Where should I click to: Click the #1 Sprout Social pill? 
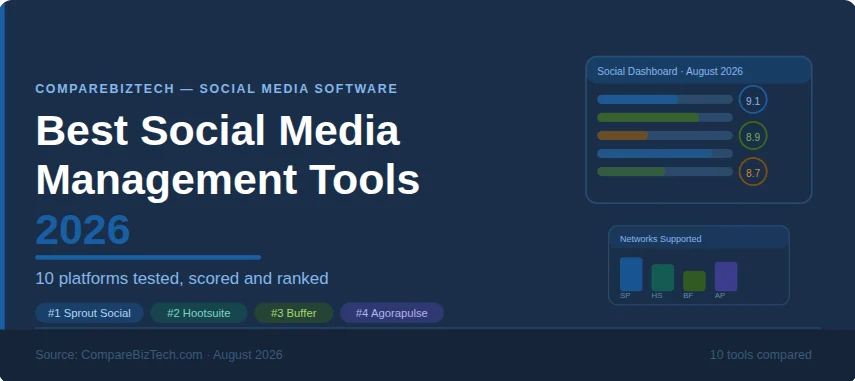(x=89, y=313)
